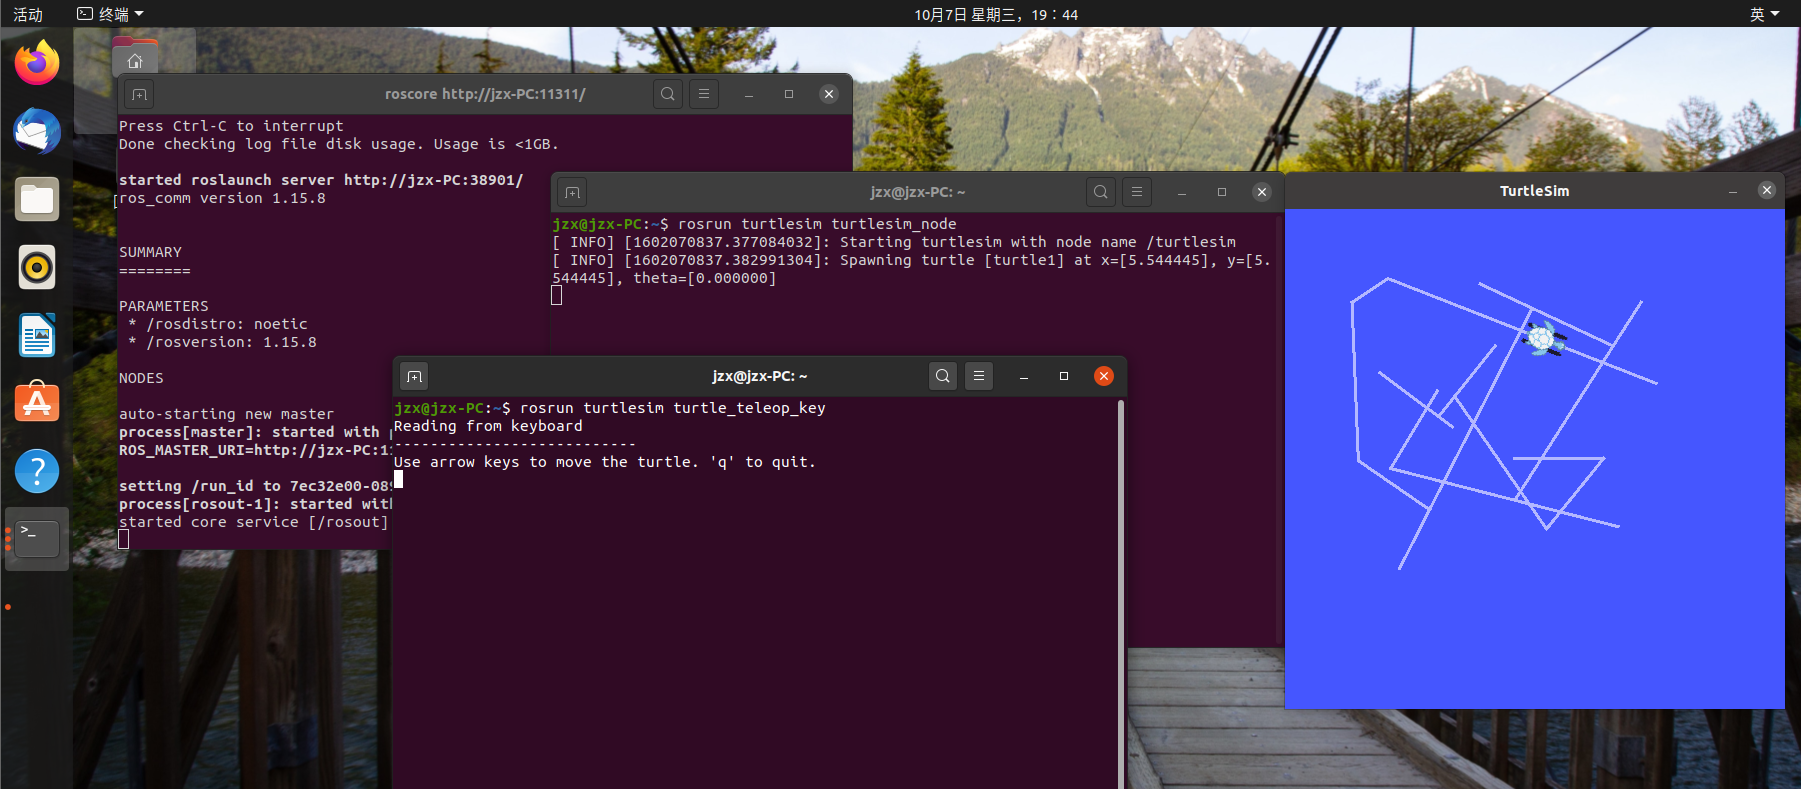Open hamburger menu of roscore terminal
This screenshot has height=789, width=1801.
click(704, 94)
